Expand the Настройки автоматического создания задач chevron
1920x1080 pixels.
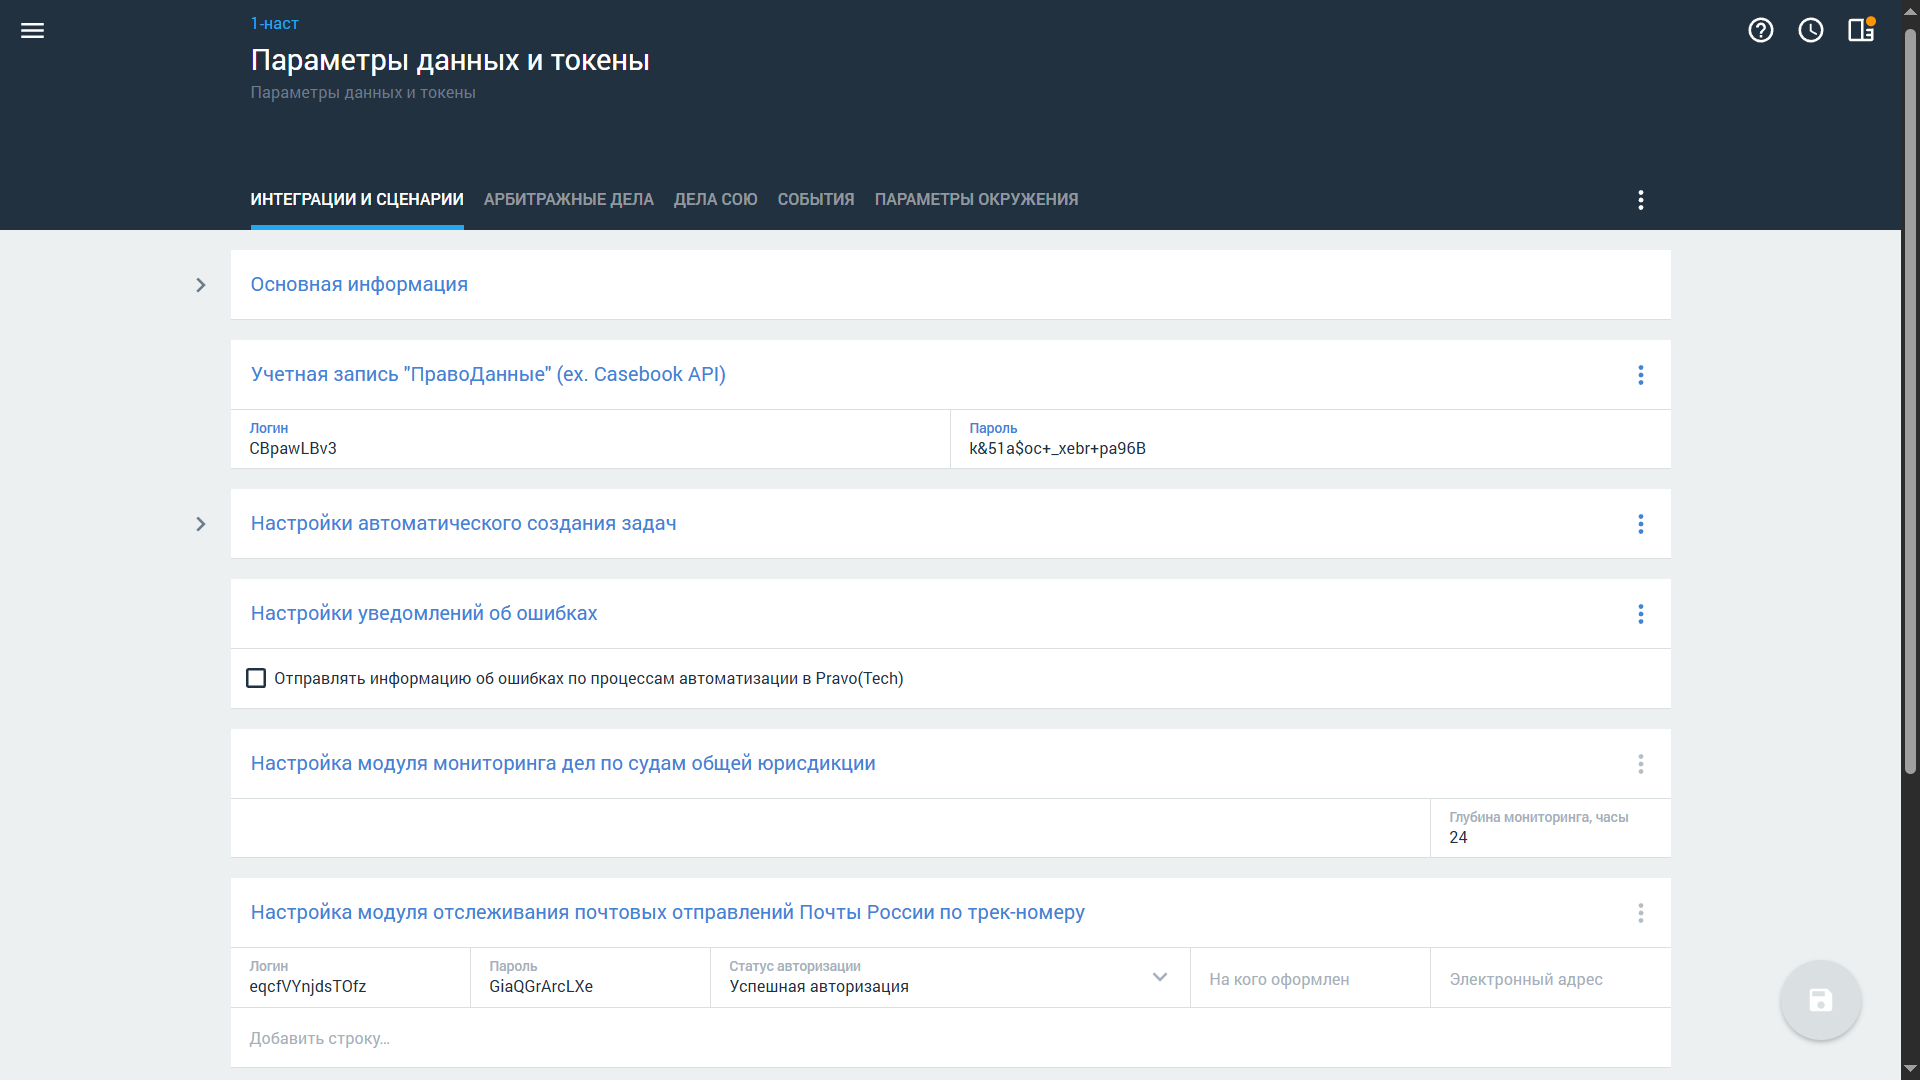pos(200,524)
